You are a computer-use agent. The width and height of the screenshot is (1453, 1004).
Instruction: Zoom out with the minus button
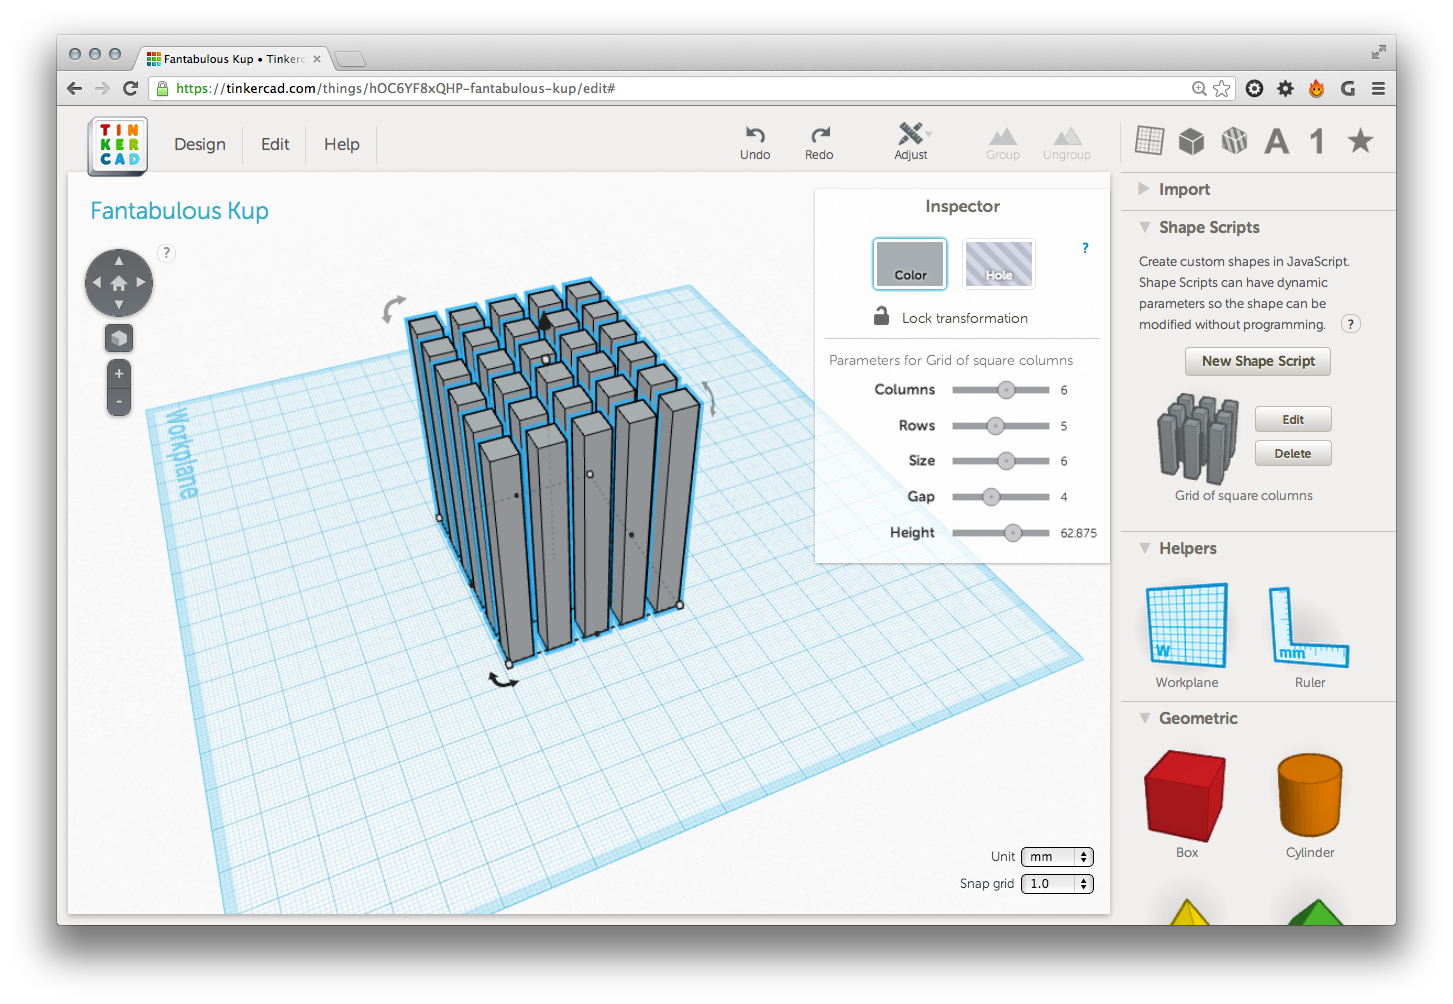point(119,402)
